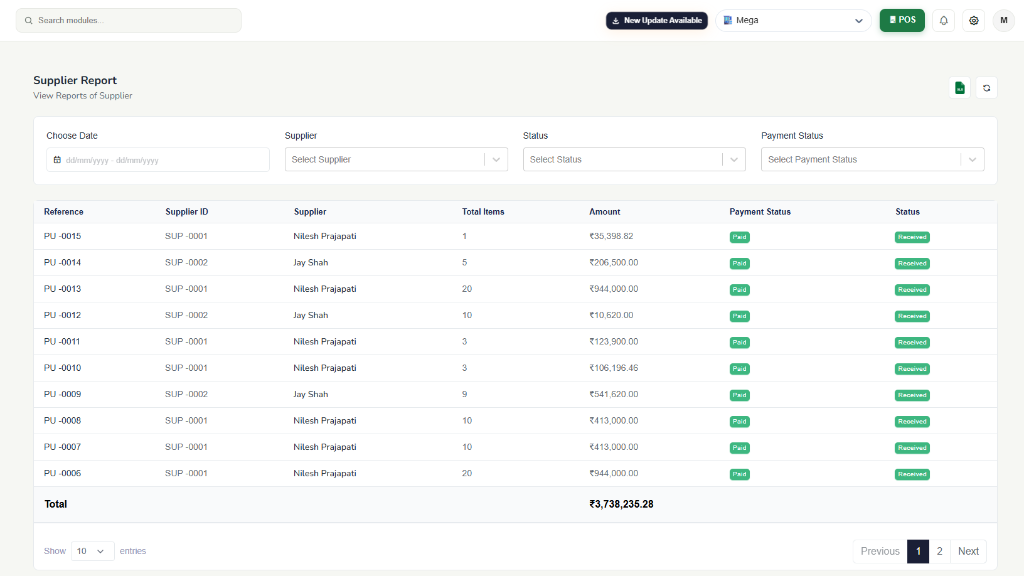Click Nilesh Prajapati in PU -0011 row

tap(325, 342)
